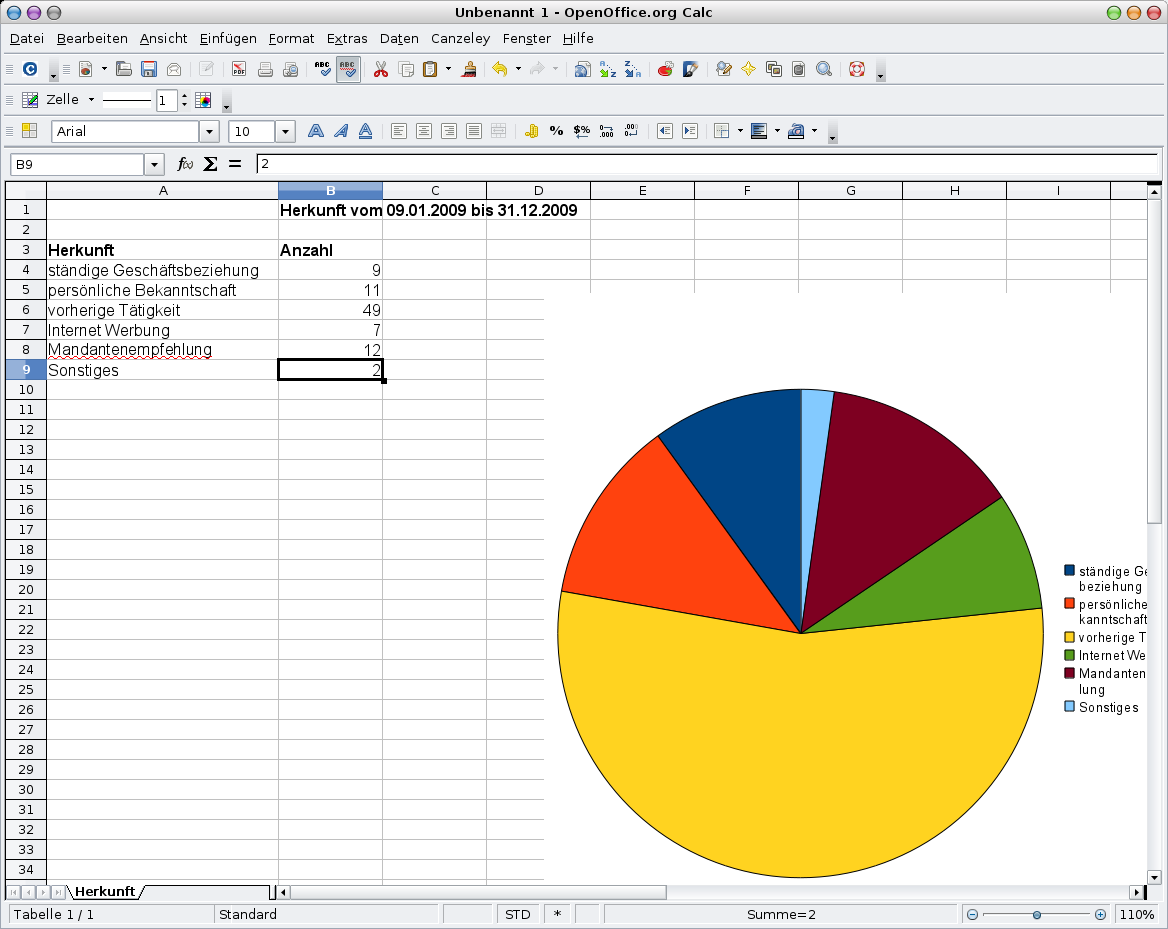Switch to the Herkunft sheet tab
The height and width of the screenshot is (929, 1168).
(105, 891)
